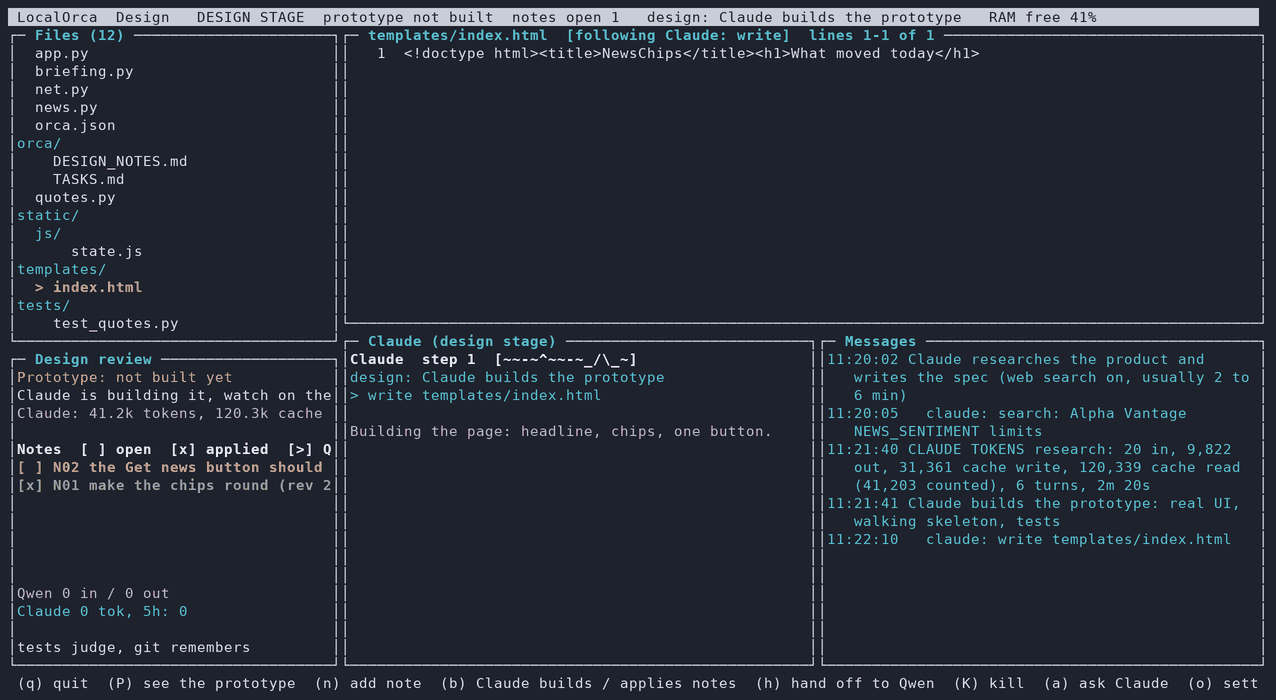Toggle checkbox of note N01 chips round
This screenshot has width=1276, height=700.
point(30,485)
